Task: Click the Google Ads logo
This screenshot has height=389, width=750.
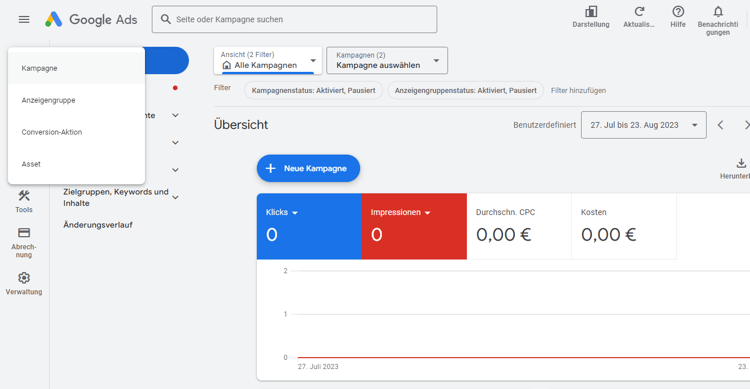Action: (91, 20)
